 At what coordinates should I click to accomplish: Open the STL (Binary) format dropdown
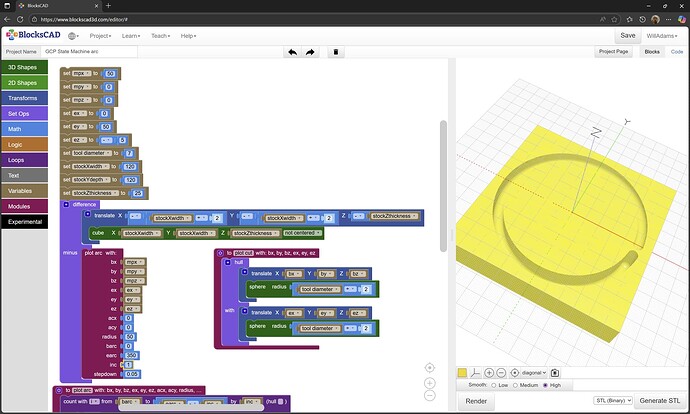click(x=610, y=401)
